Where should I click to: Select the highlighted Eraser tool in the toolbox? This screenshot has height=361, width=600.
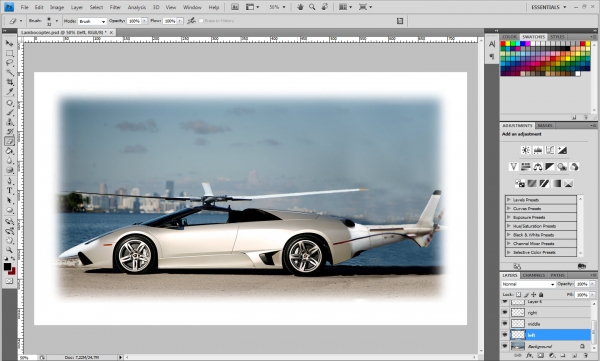[x=9, y=141]
